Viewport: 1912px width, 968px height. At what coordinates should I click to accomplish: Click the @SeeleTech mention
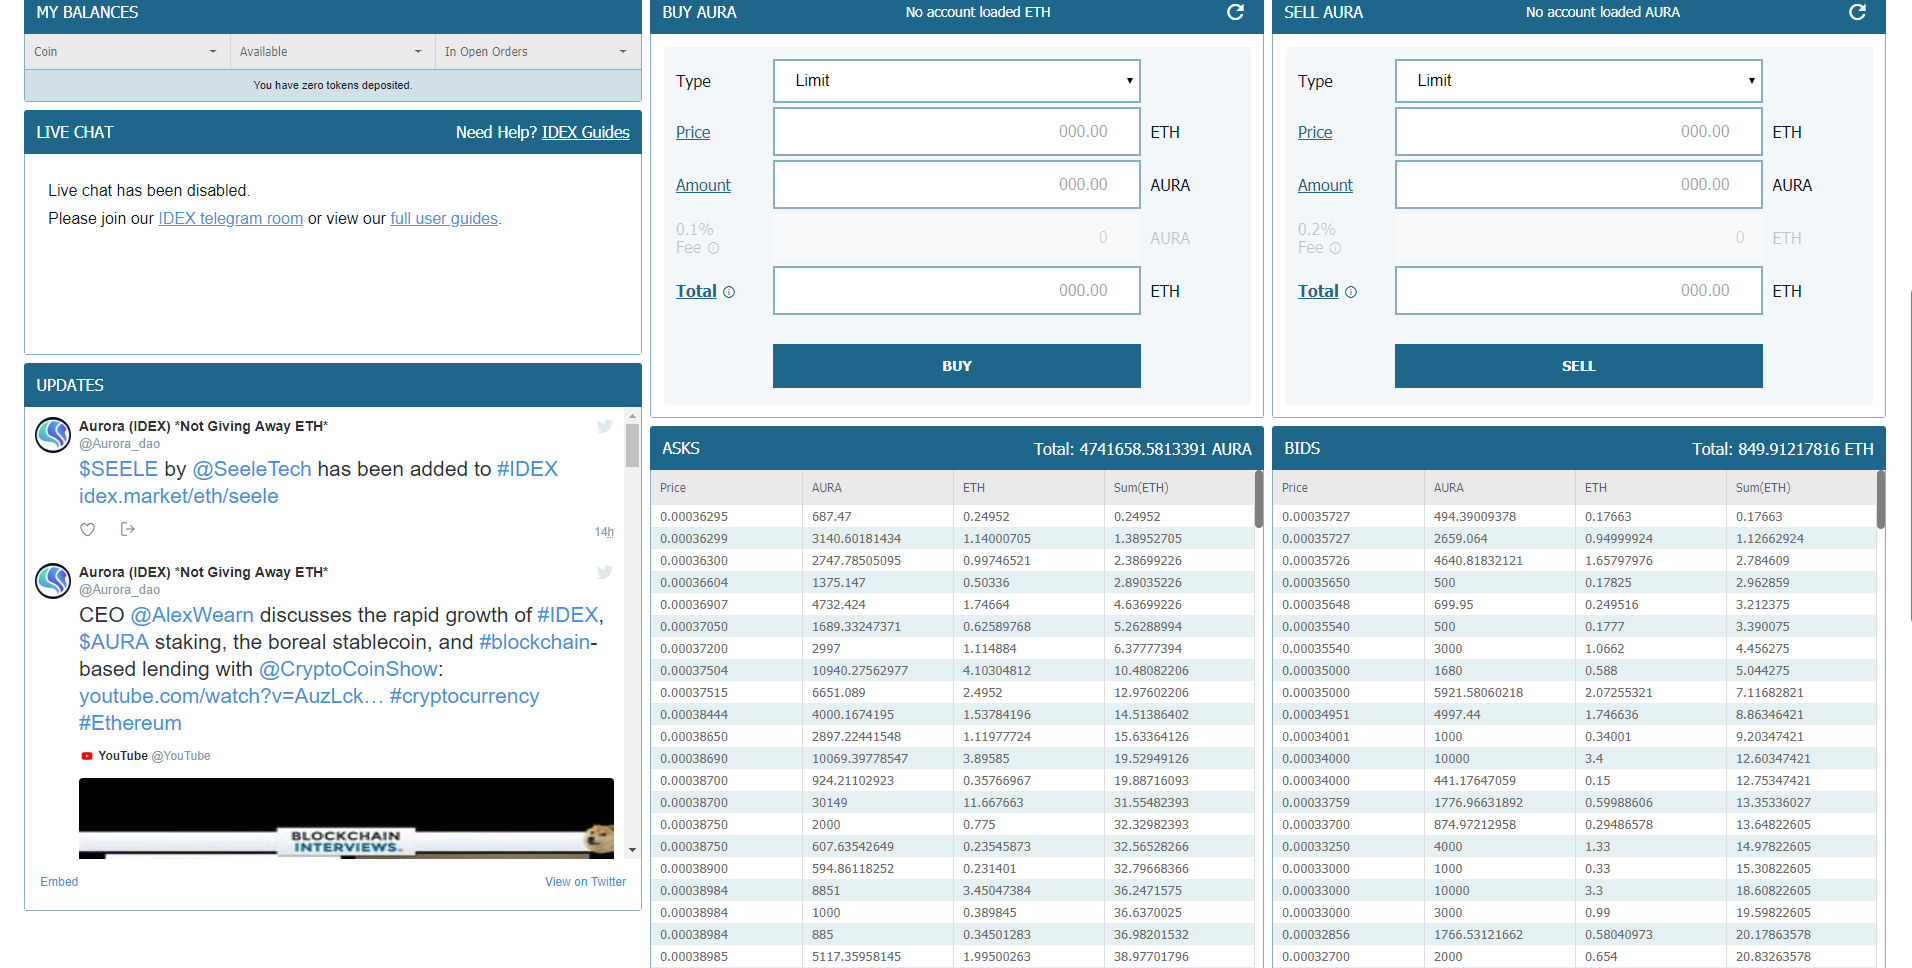[252, 469]
